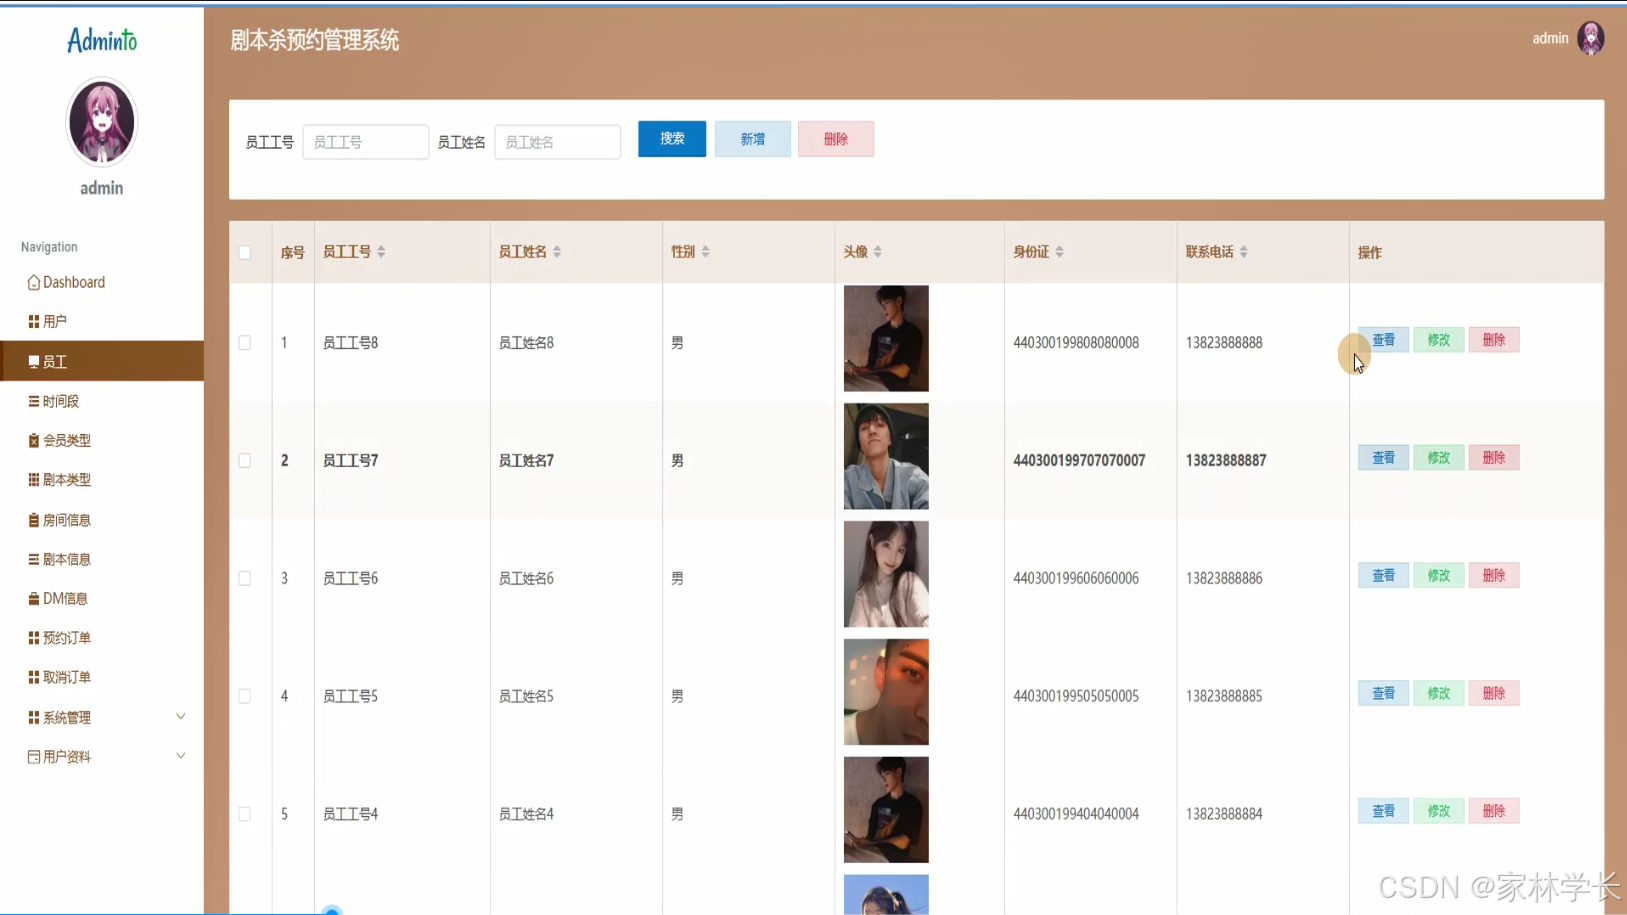This screenshot has width=1627, height=915.
Task: Click the DM信息 sidebar icon
Action: (34, 598)
